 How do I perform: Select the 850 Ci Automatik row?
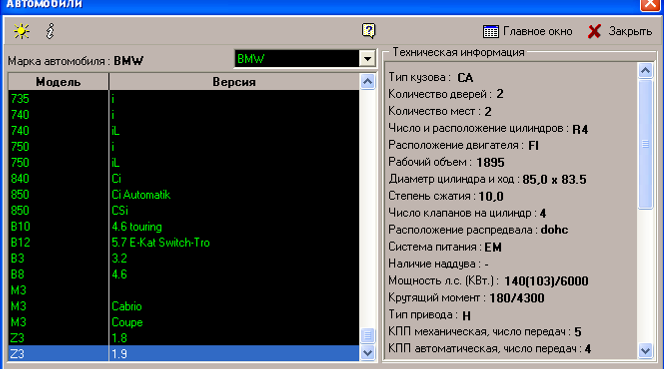coord(183,195)
